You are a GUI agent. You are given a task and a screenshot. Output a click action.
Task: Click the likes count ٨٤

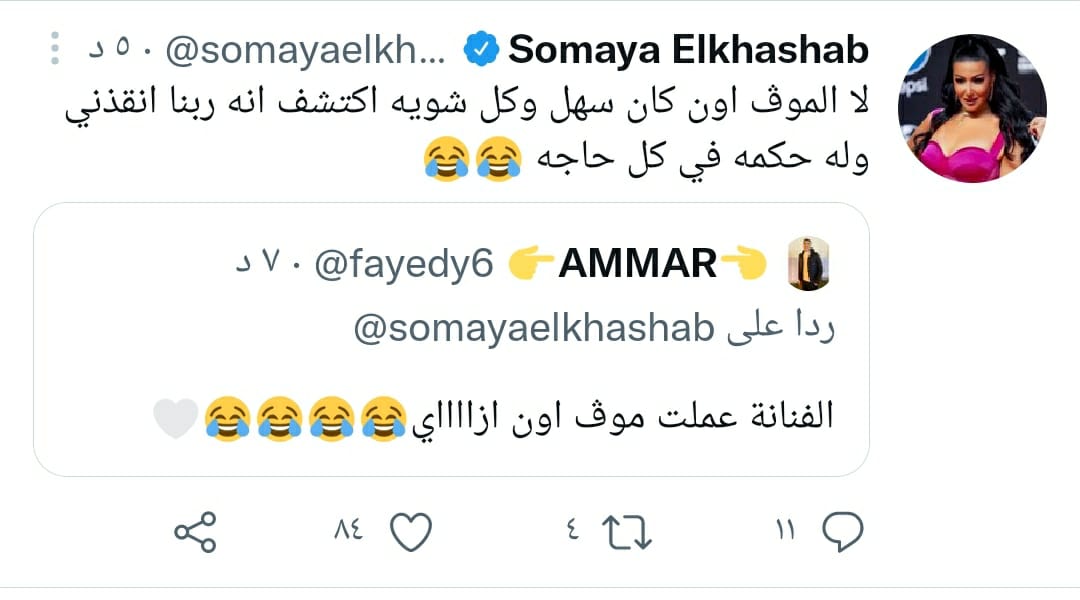tap(348, 531)
